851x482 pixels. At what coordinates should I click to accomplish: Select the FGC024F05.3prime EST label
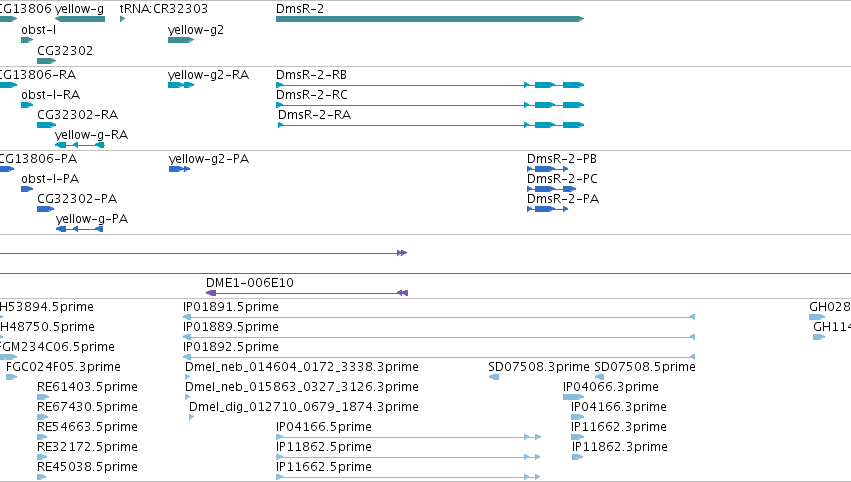[63, 367]
